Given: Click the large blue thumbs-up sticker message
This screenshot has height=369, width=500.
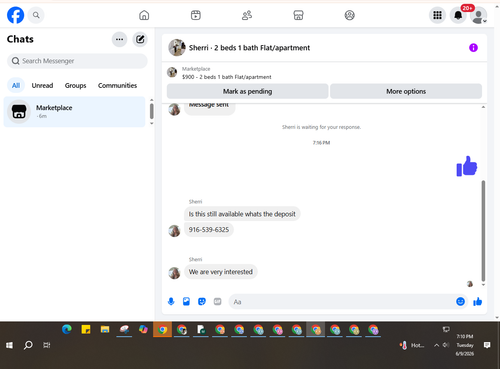Looking at the screenshot, I should (x=467, y=166).
